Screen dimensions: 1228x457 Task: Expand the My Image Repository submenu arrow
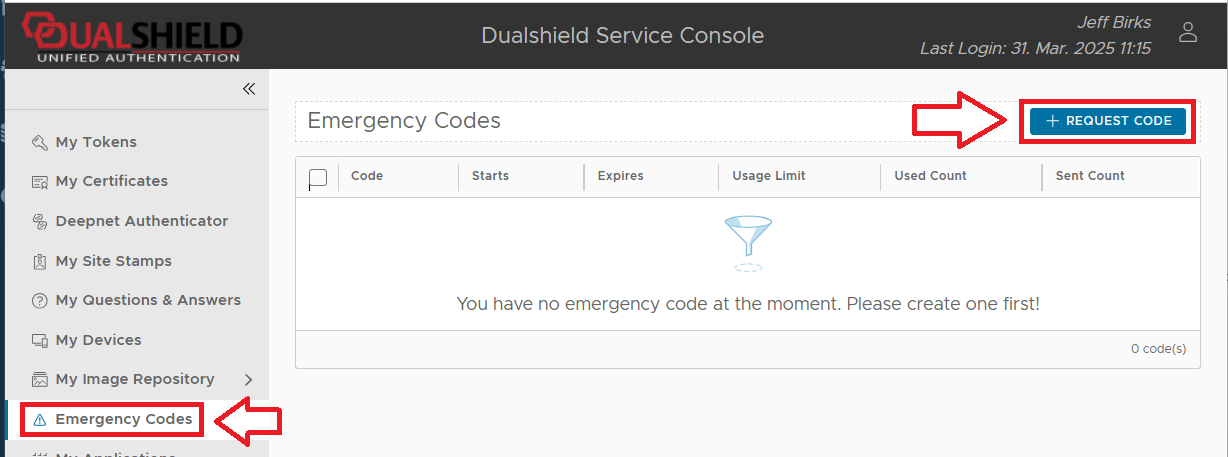pos(248,380)
